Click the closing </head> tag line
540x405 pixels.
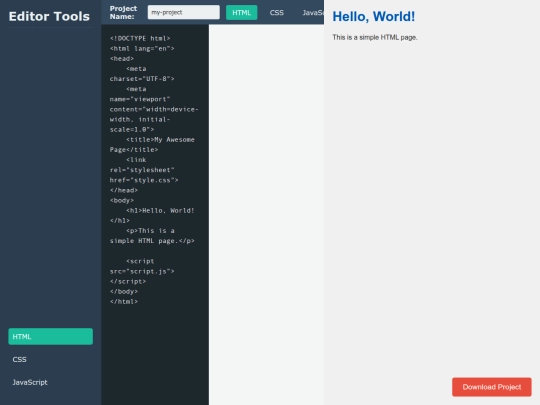pos(124,190)
